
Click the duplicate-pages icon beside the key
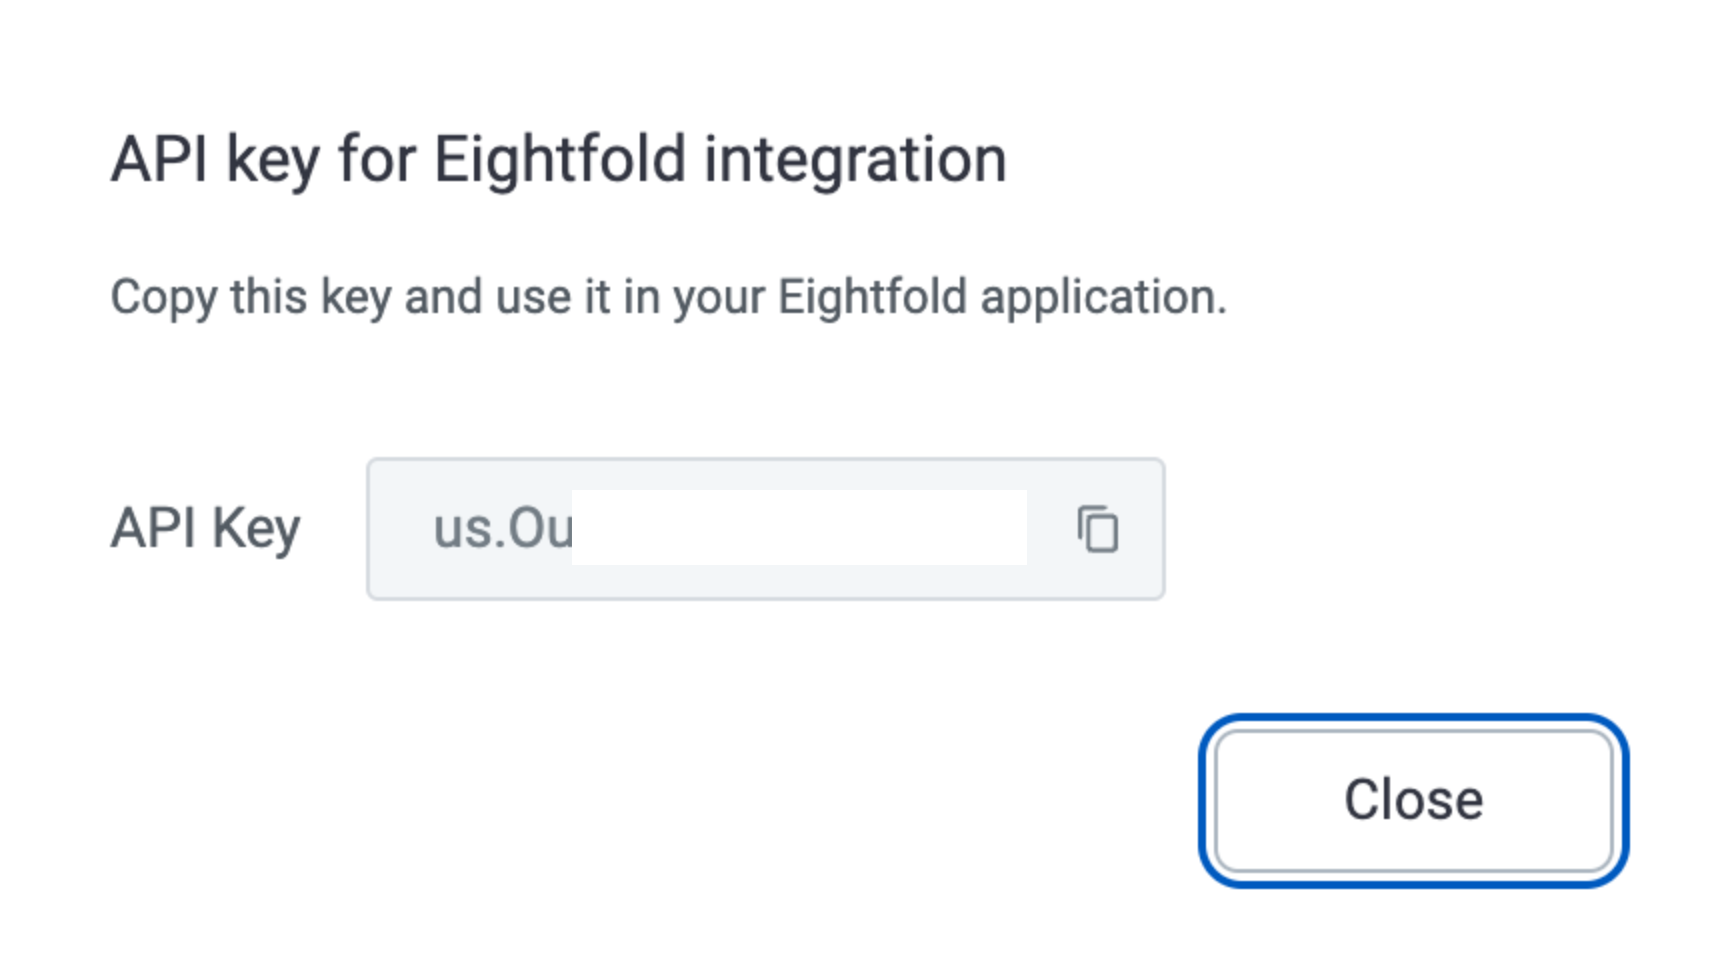1097,529
